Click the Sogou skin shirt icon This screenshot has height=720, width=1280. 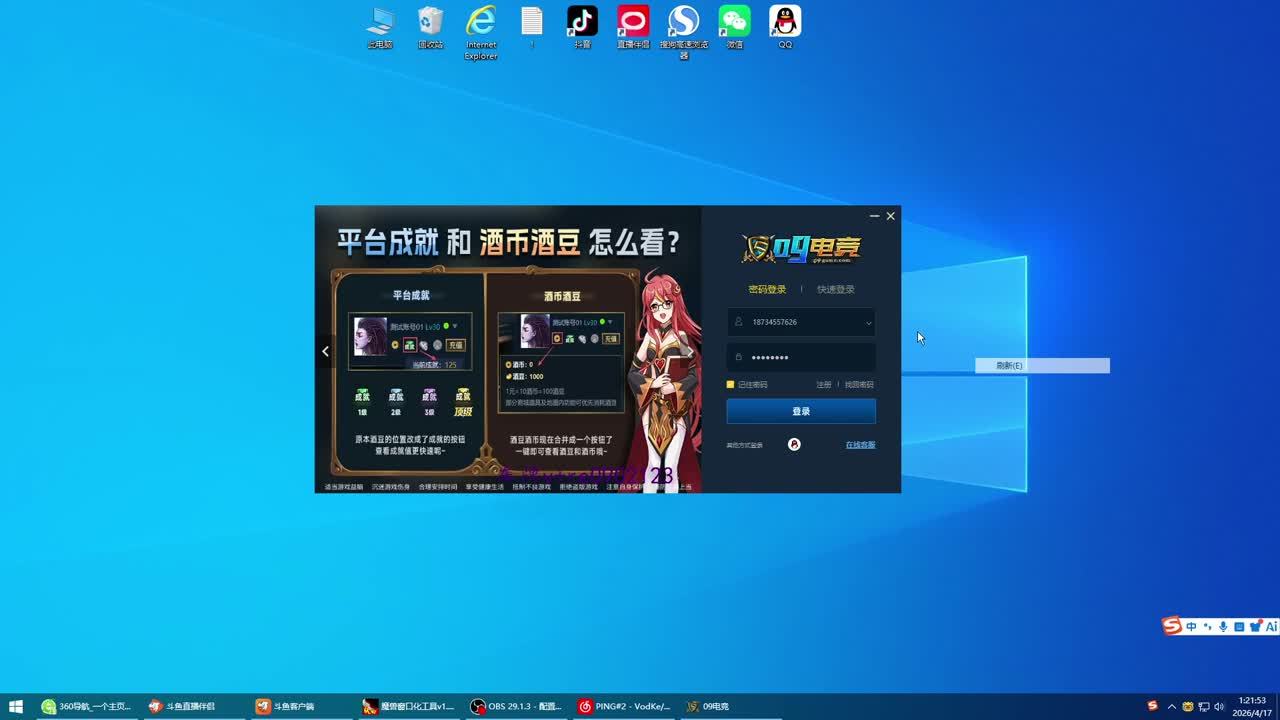coord(1255,626)
